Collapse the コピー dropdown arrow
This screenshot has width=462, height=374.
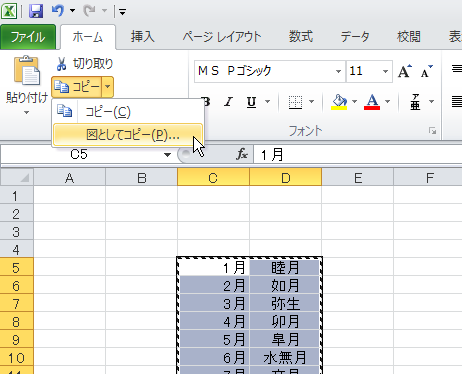coord(108,87)
